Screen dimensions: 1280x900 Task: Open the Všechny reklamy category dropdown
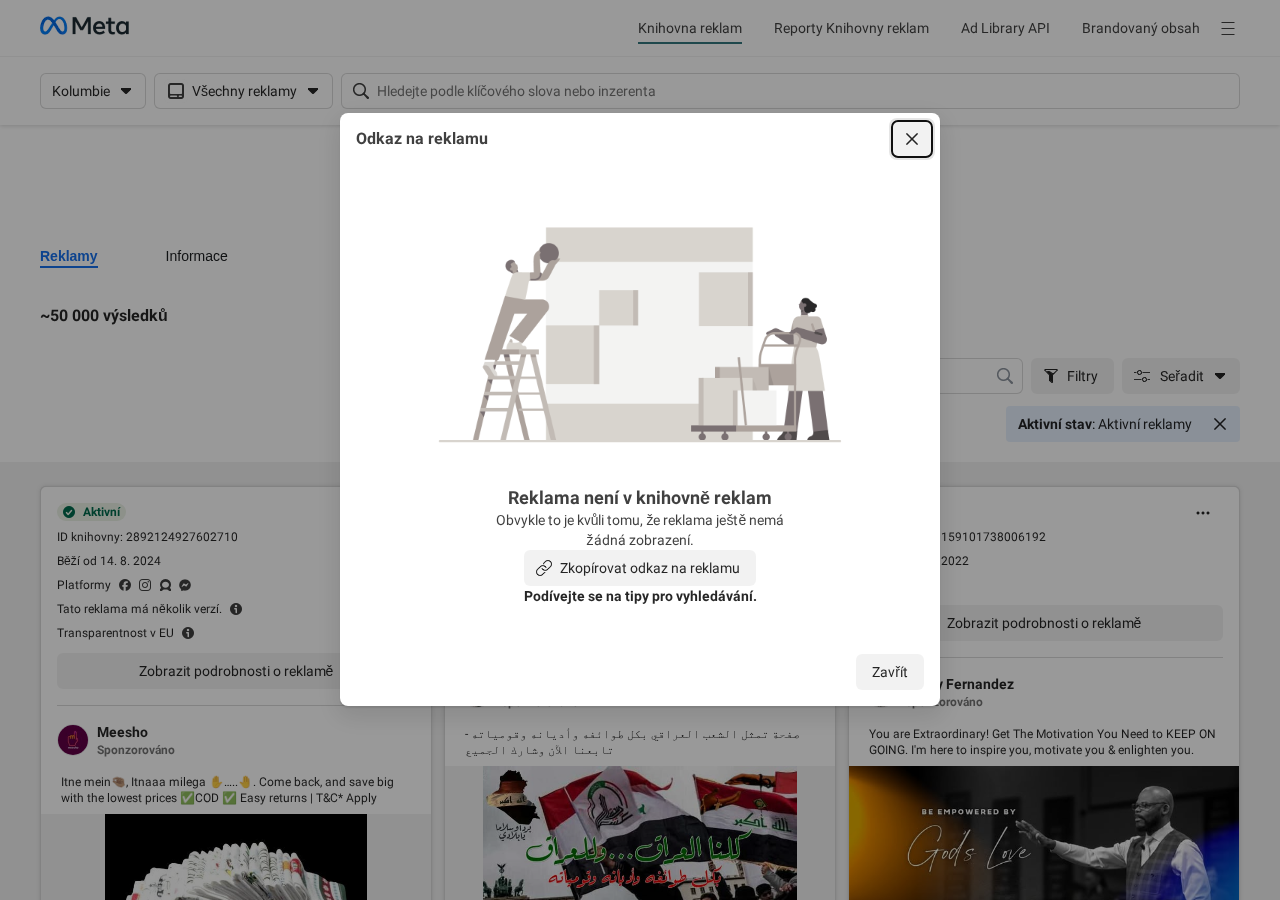pos(243,91)
